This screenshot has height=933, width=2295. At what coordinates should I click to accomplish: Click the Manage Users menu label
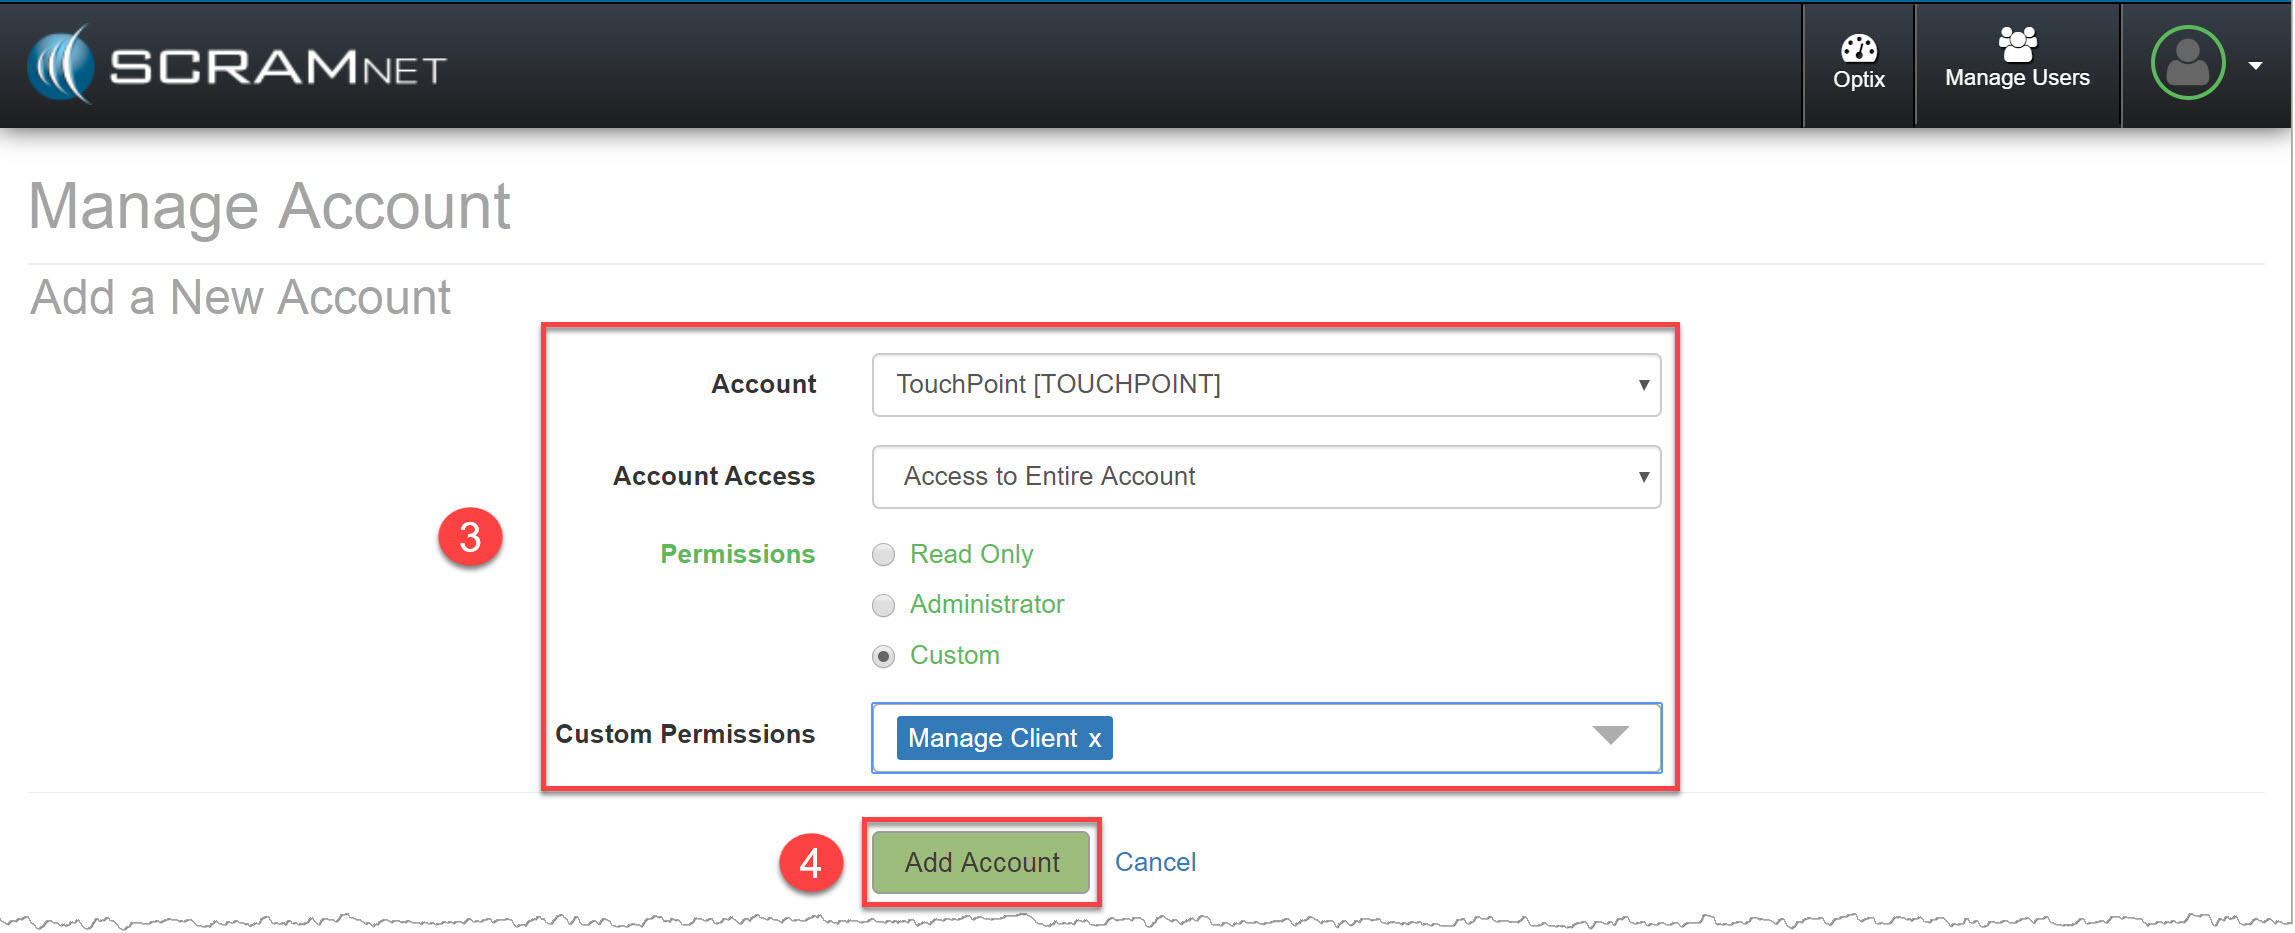(2017, 78)
